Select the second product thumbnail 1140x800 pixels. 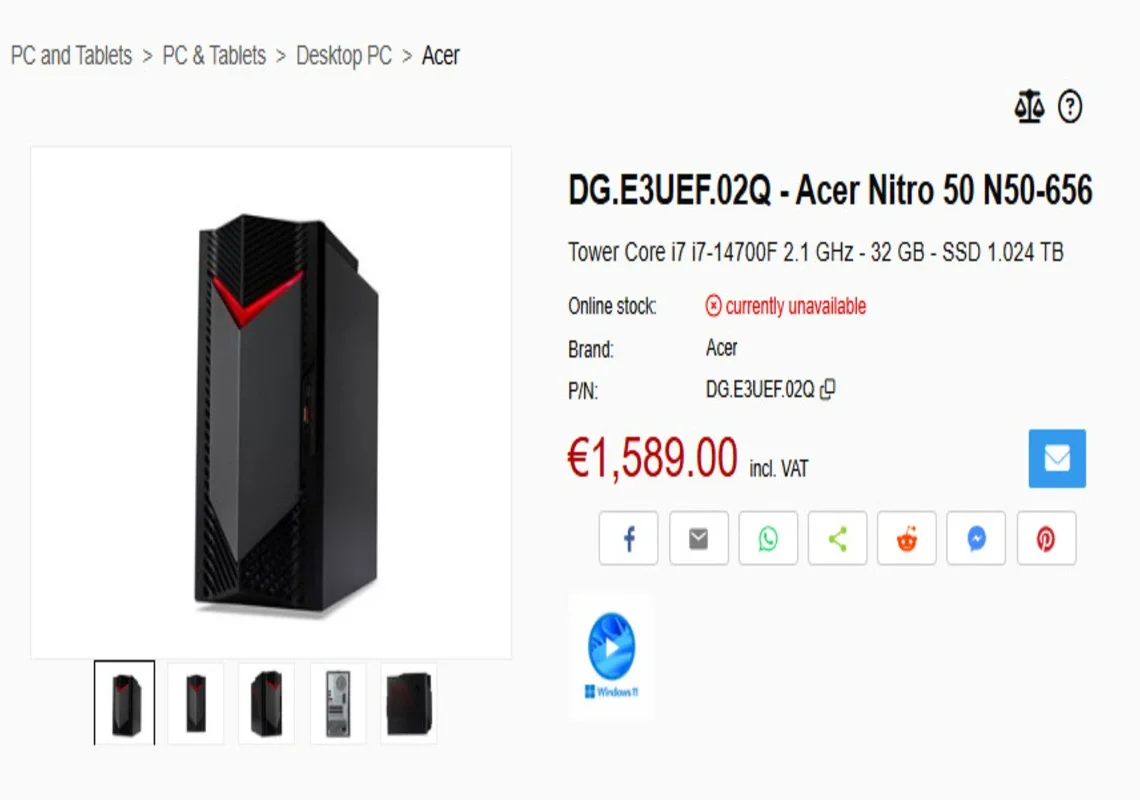(x=196, y=703)
